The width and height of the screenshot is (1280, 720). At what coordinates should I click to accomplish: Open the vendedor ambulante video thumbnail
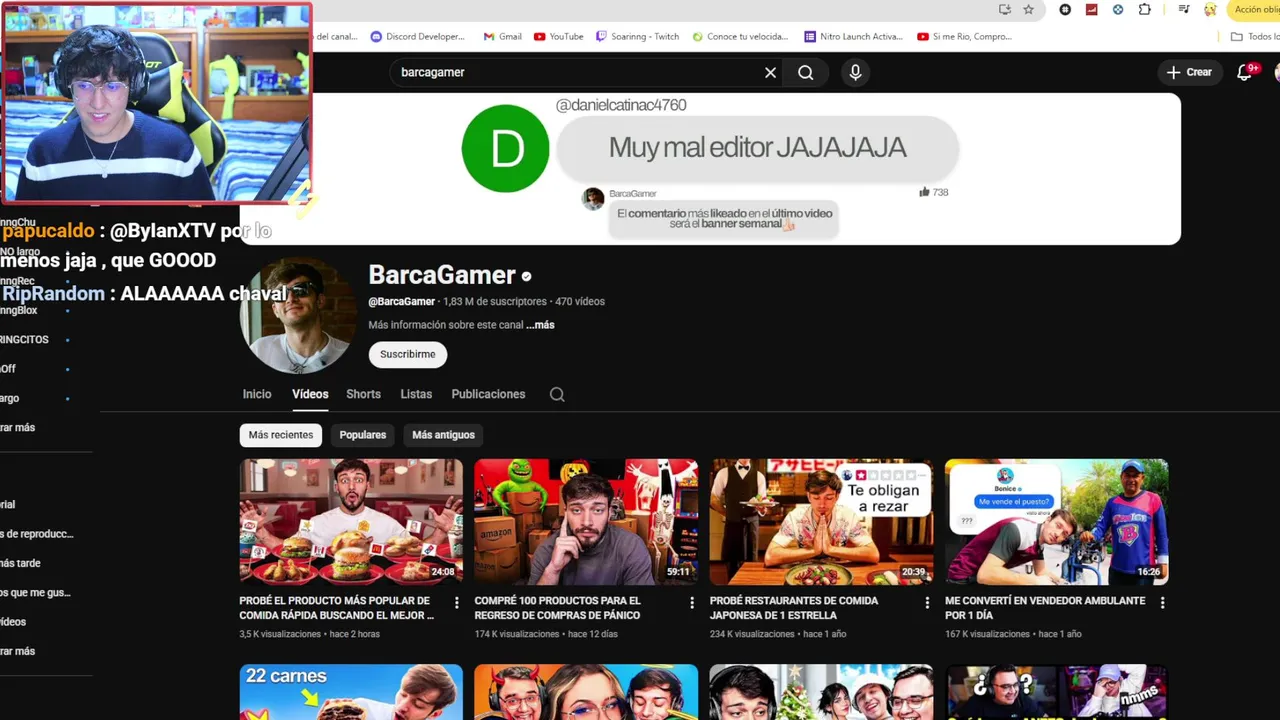(1056, 521)
